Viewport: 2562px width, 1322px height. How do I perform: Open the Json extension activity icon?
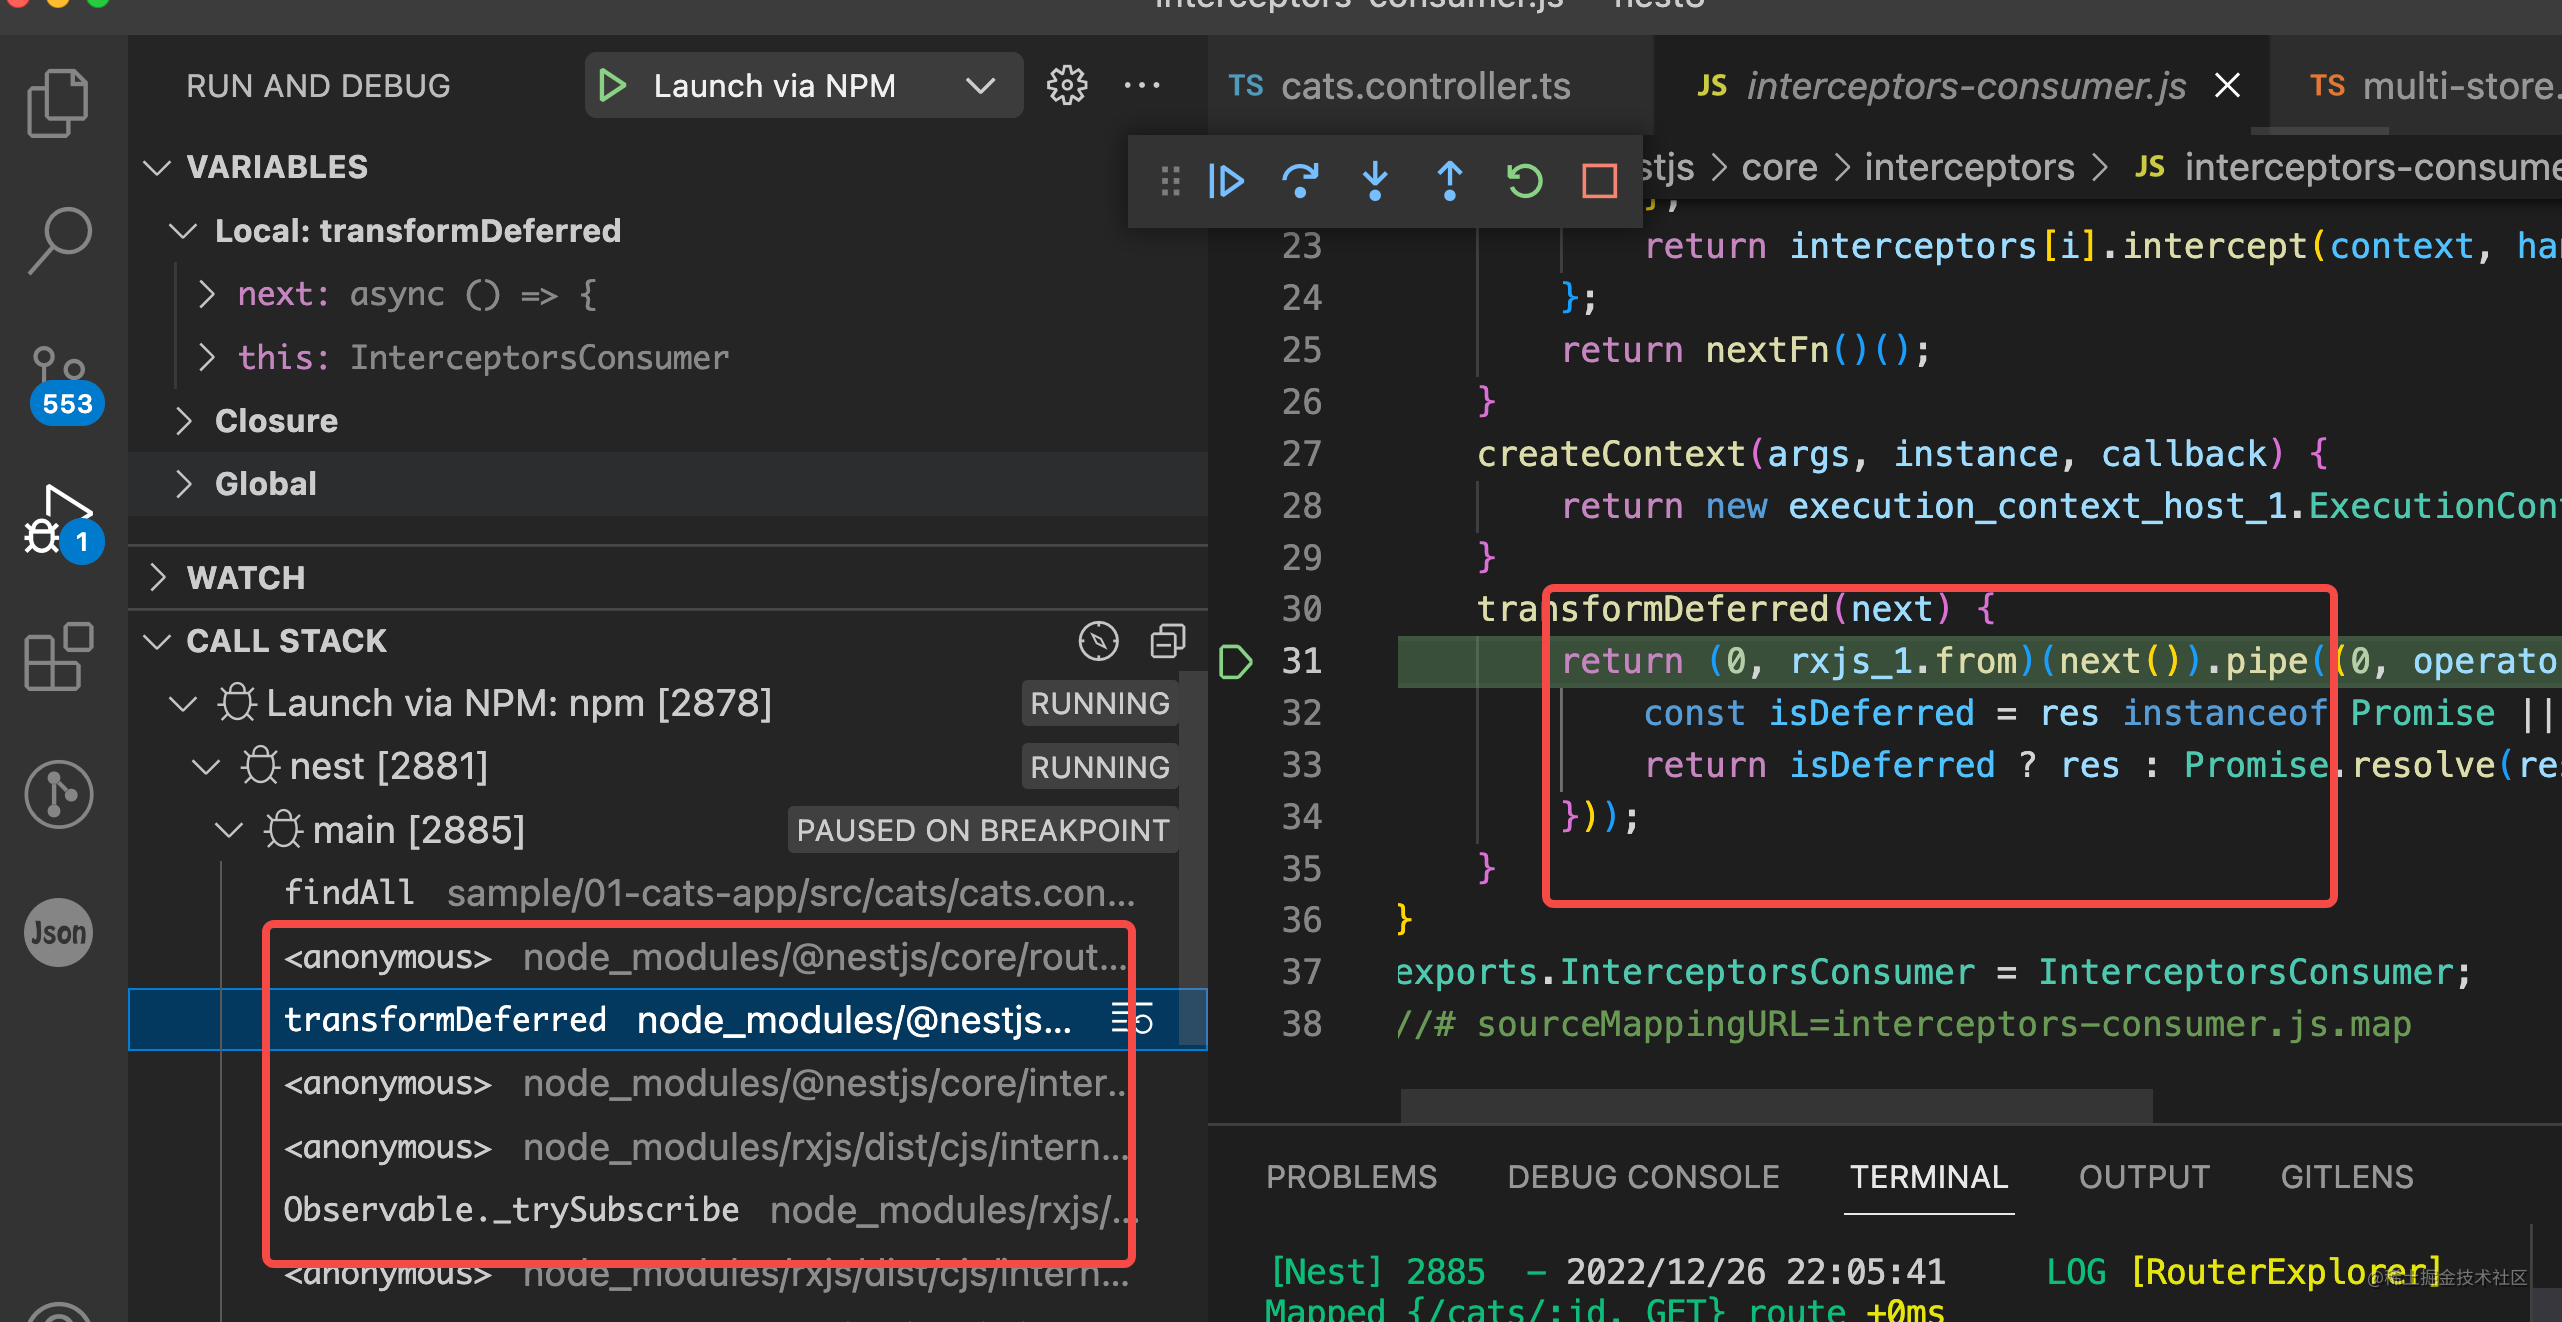[58, 932]
